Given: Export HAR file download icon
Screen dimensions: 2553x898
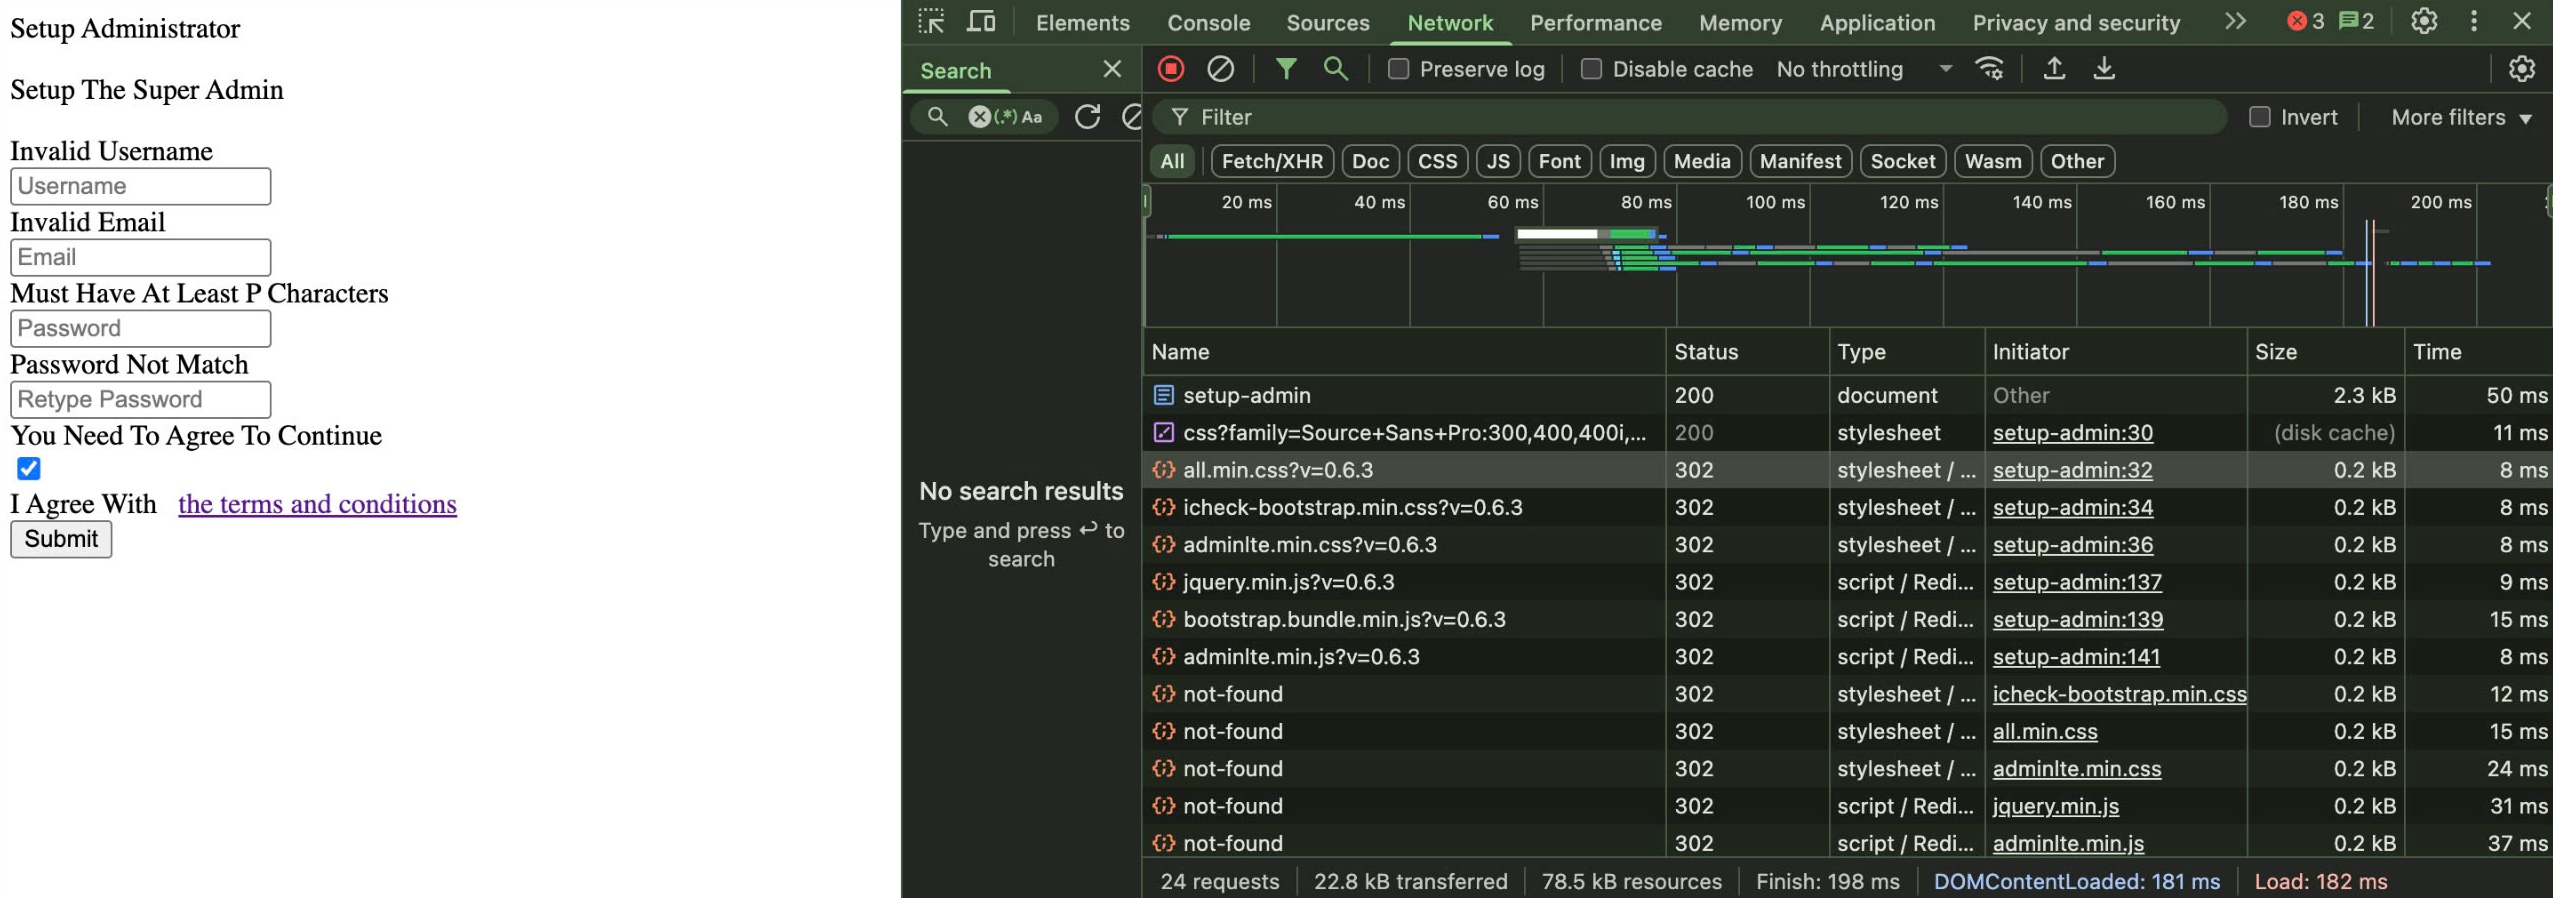Looking at the screenshot, I should pyautogui.click(x=2103, y=68).
